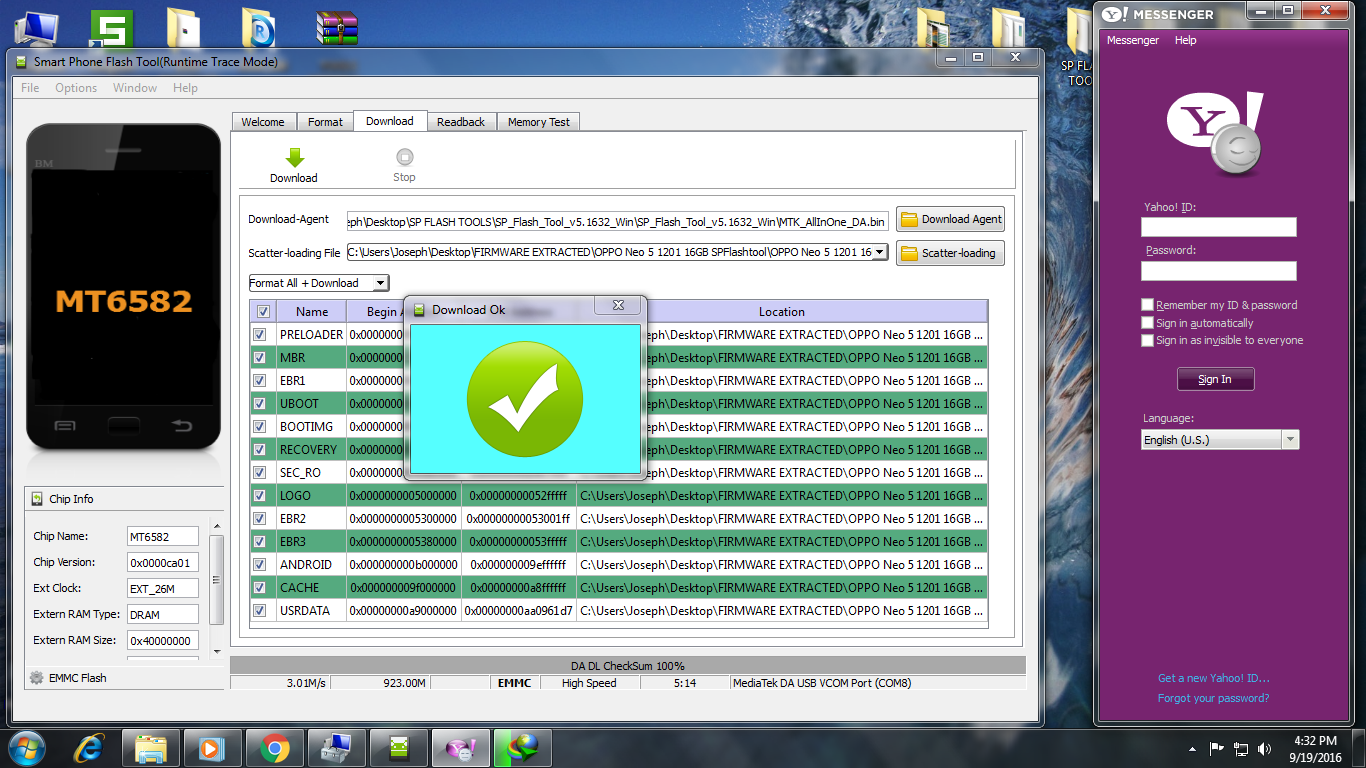Switch to the Readback tab
Viewport: 1366px width, 768px height.
click(x=461, y=122)
